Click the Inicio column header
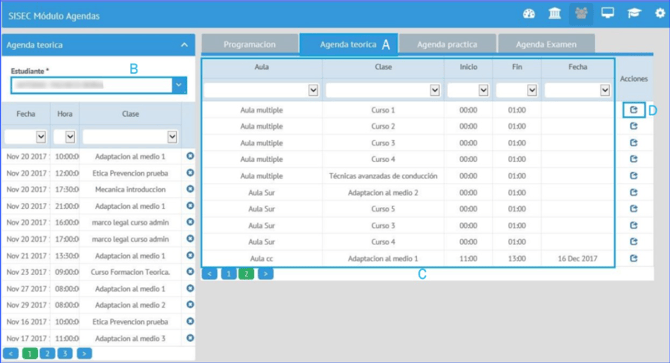 pyautogui.click(x=468, y=67)
